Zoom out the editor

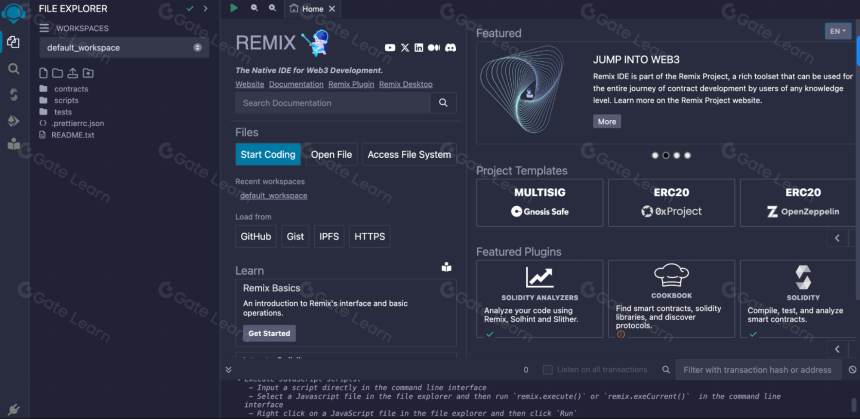[254, 8]
